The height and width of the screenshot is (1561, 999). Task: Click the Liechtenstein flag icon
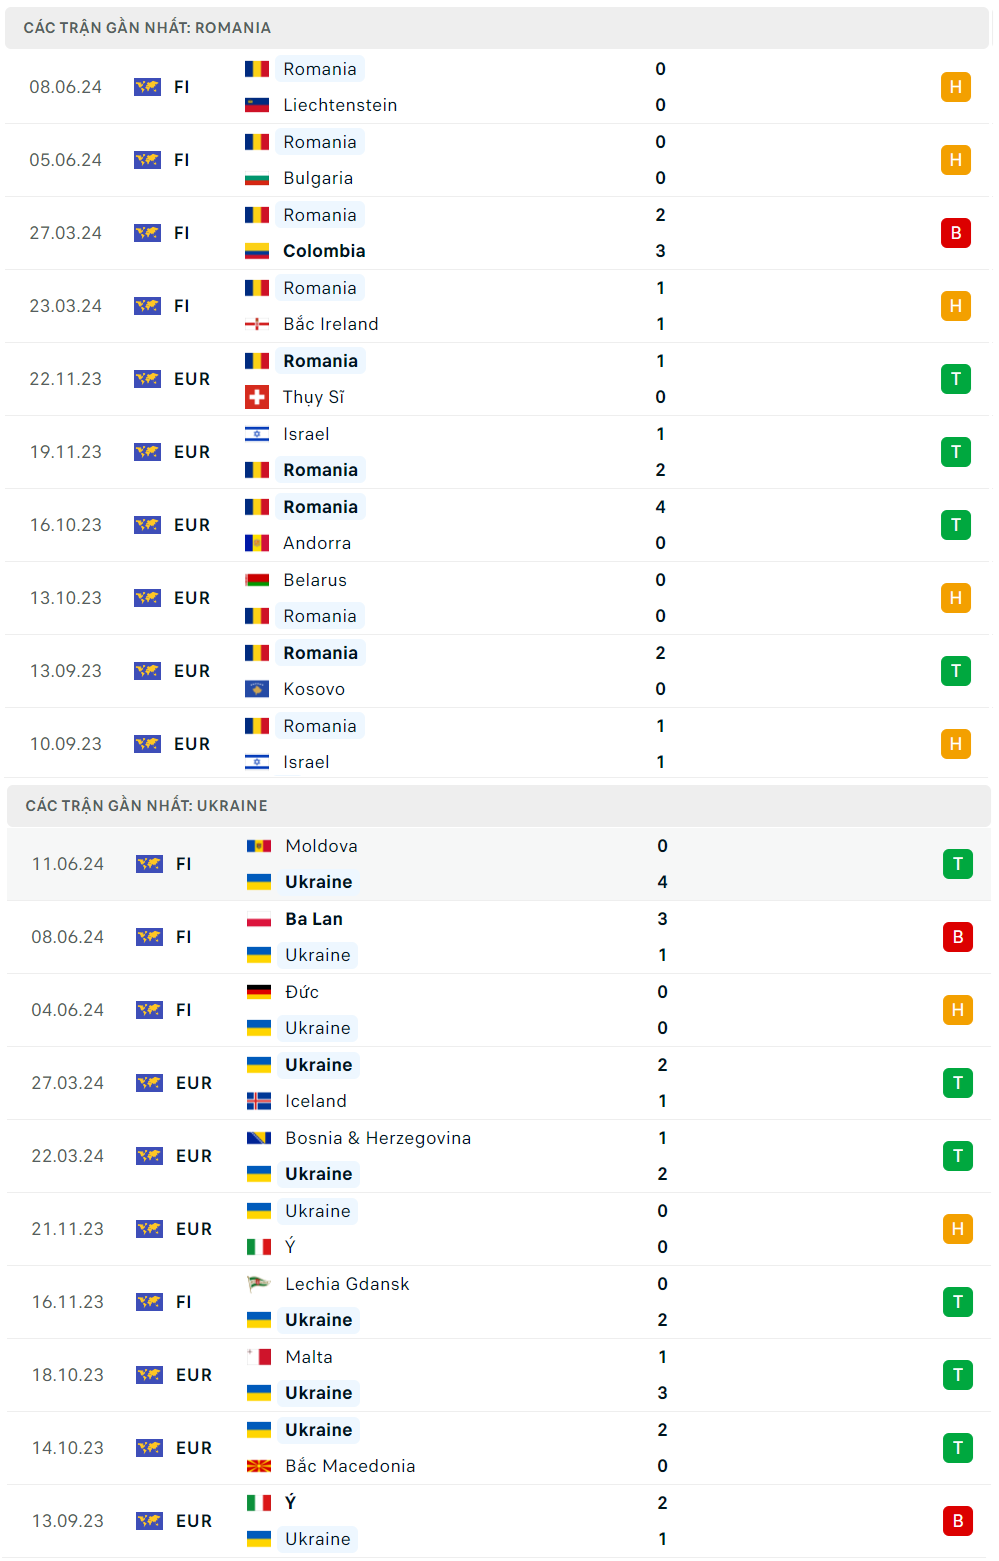click(257, 105)
